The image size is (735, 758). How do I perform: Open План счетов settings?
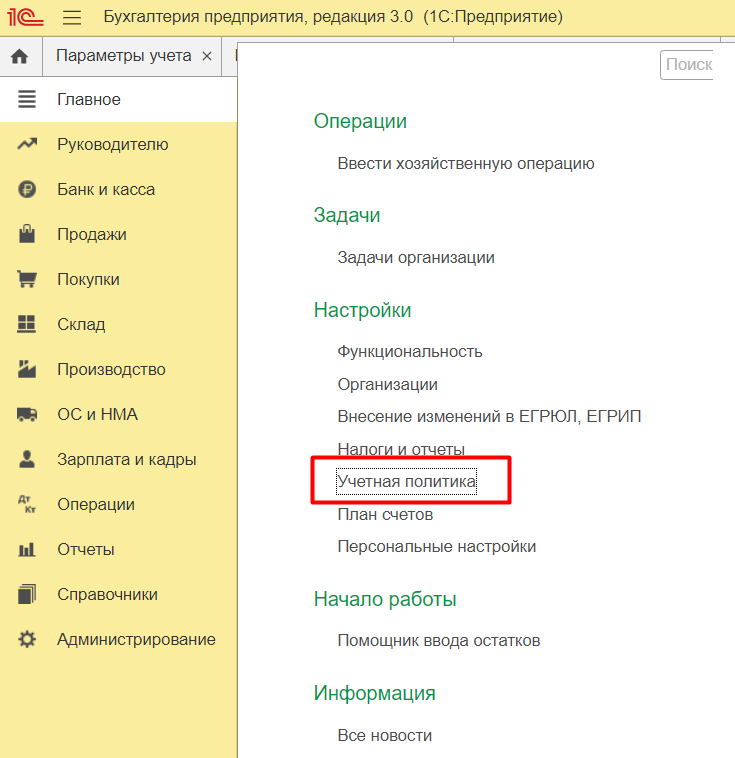pos(385,515)
